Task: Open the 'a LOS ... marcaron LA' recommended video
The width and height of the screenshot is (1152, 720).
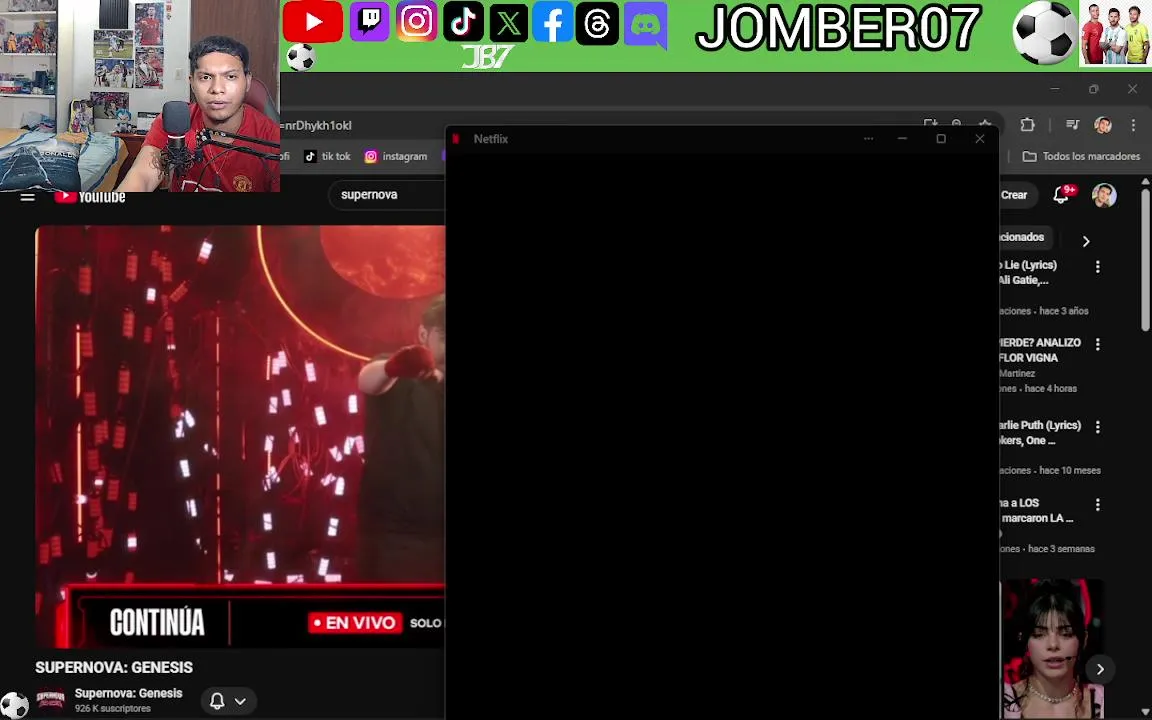Action: tap(1037, 511)
